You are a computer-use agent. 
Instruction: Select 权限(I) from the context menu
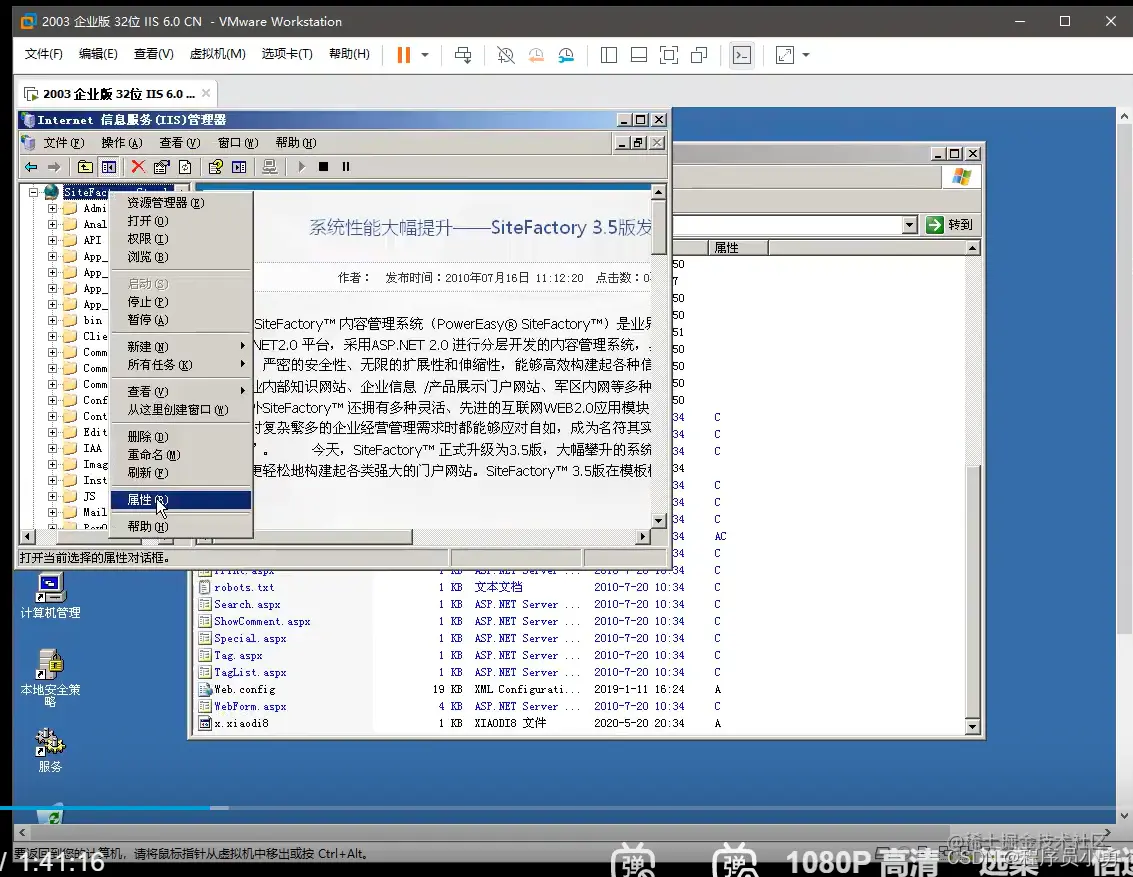coord(181,239)
